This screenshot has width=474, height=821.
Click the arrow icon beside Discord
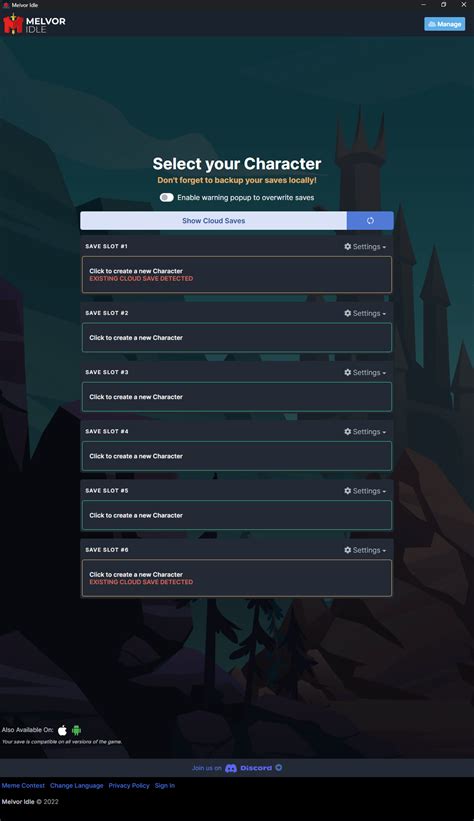tap(279, 768)
